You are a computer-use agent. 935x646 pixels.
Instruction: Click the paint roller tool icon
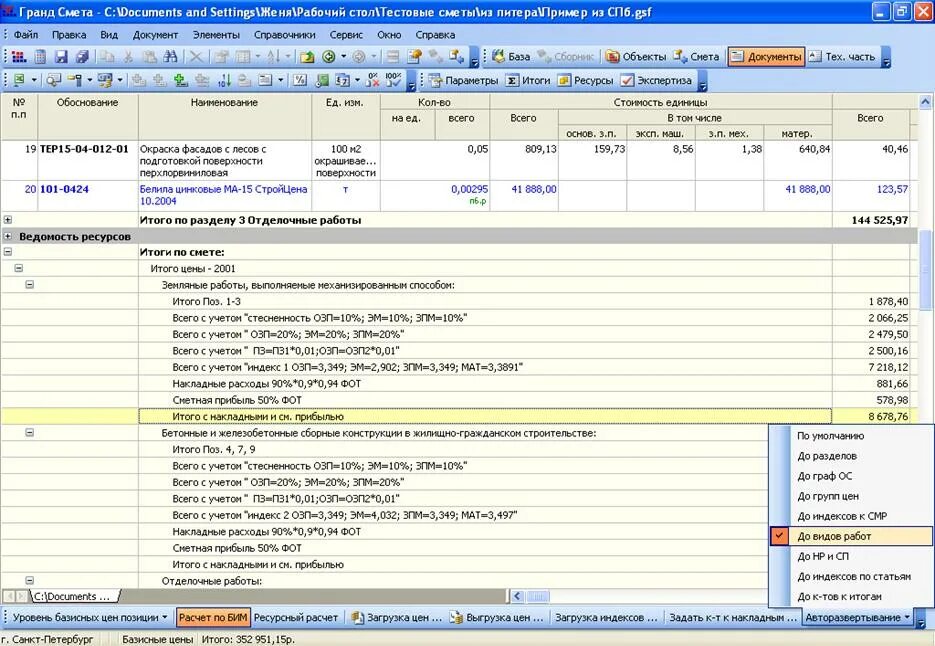coord(75,80)
